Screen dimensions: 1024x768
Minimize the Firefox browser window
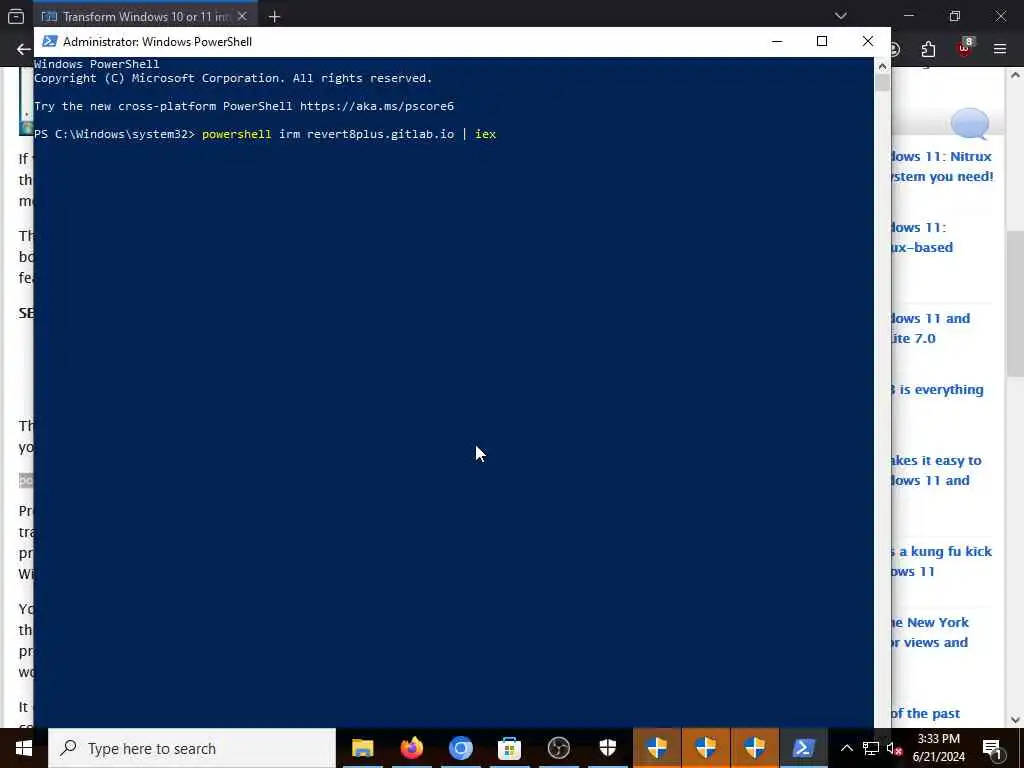click(x=909, y=16)
